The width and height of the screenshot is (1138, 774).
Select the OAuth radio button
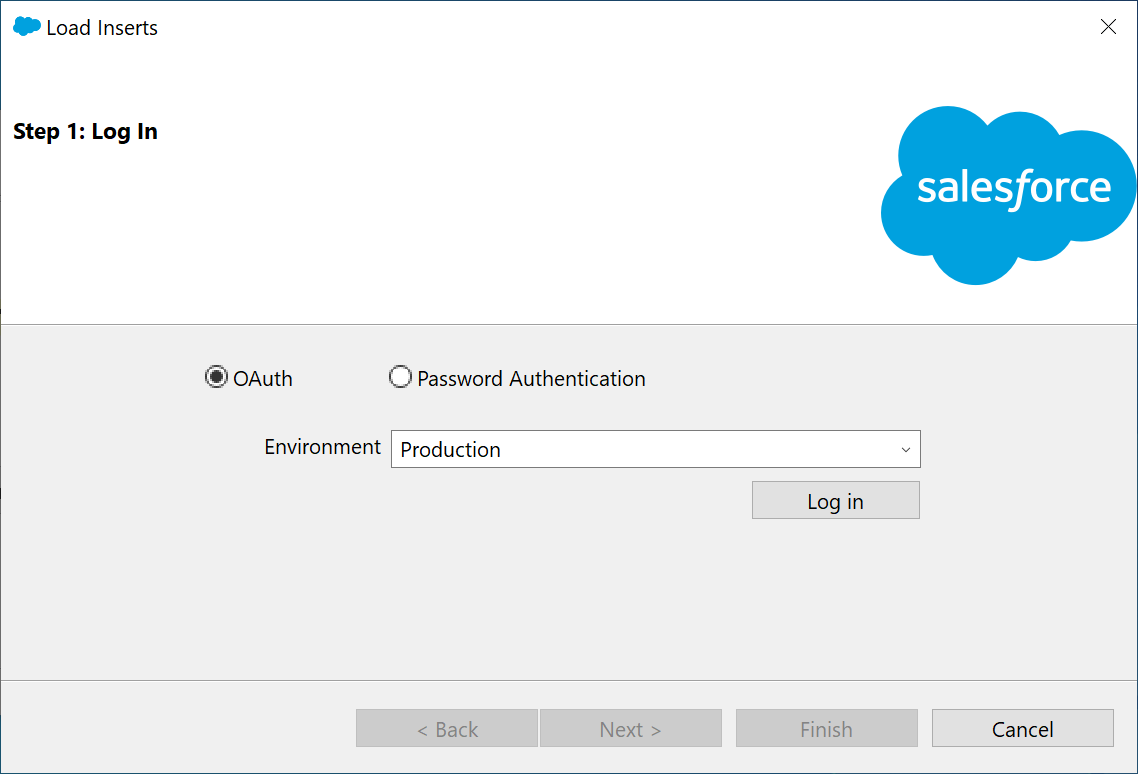(216, 377)
